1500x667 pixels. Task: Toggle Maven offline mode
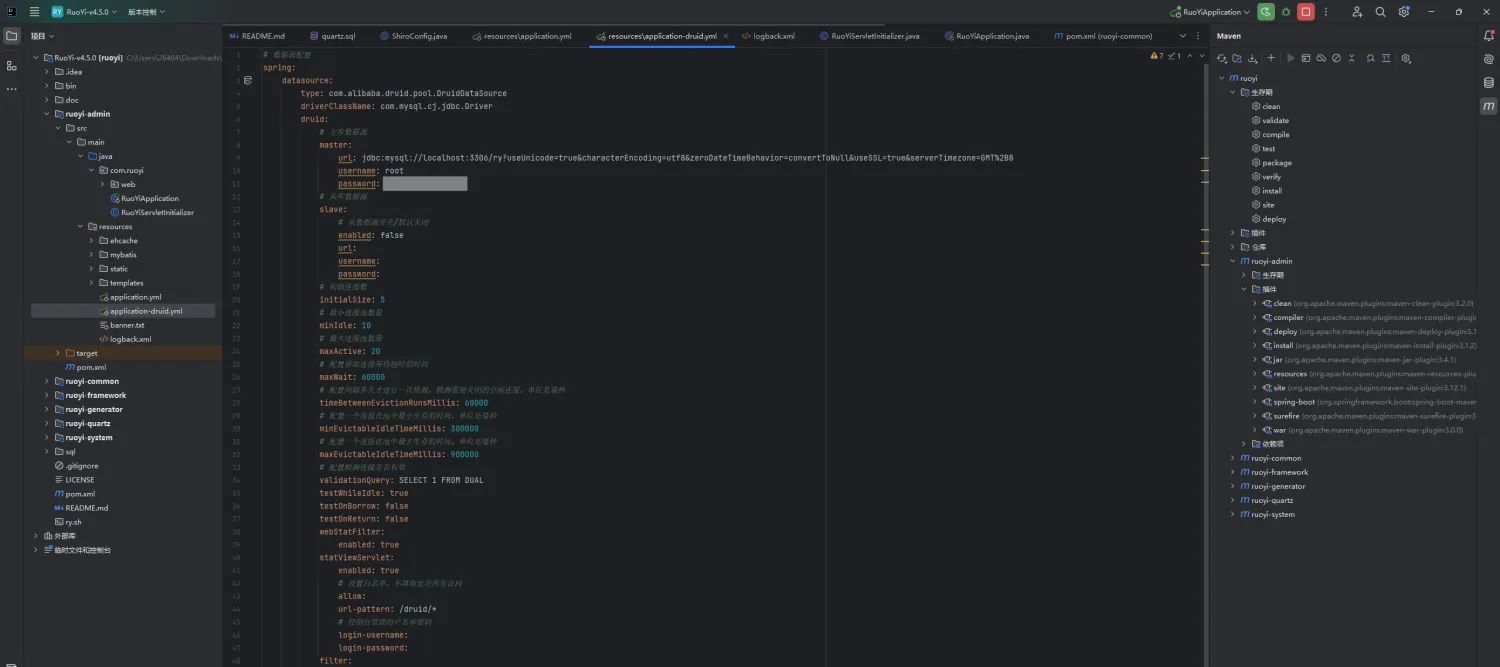coord(1321,58)
